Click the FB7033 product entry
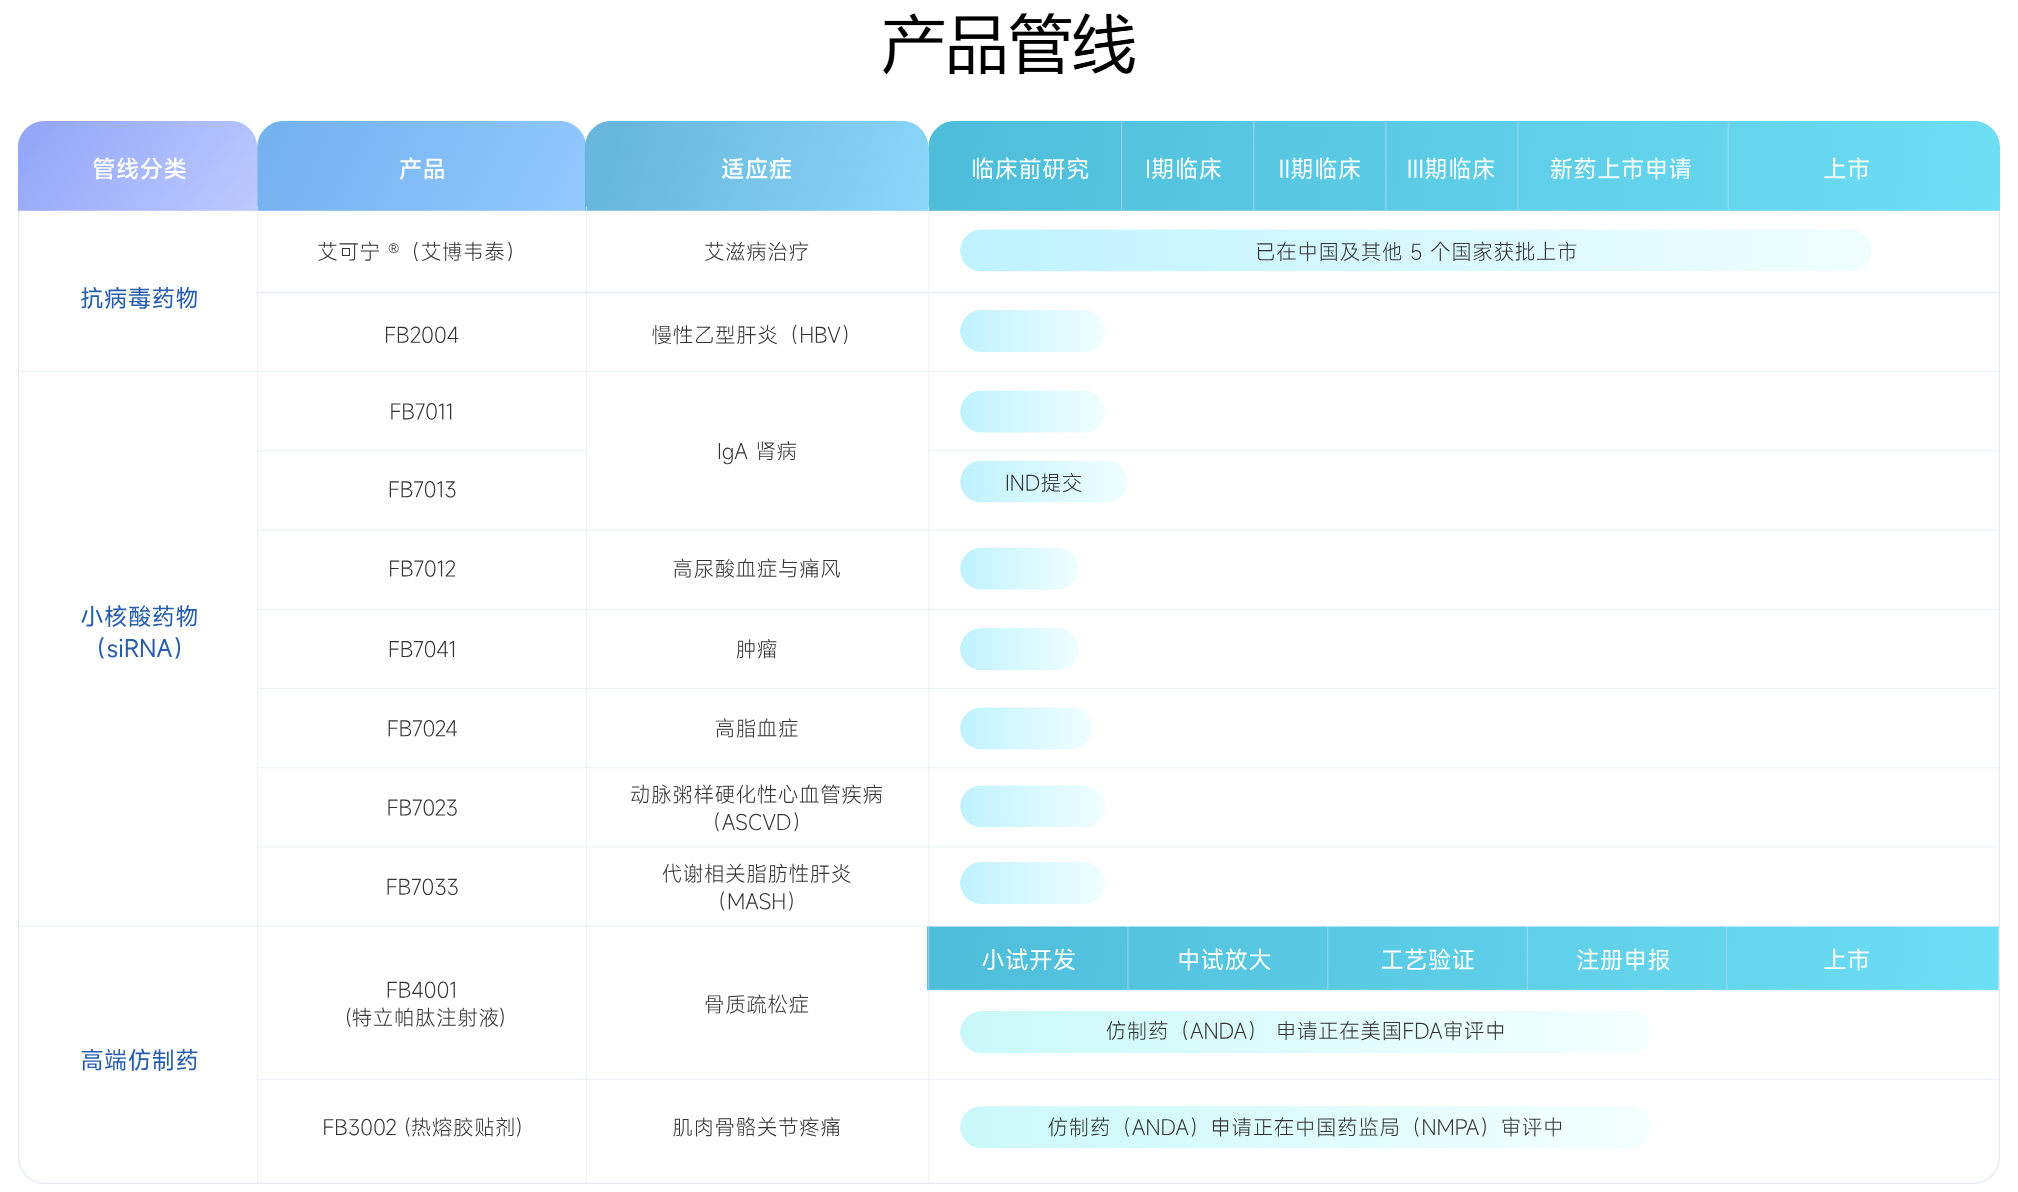 point(421,887)
